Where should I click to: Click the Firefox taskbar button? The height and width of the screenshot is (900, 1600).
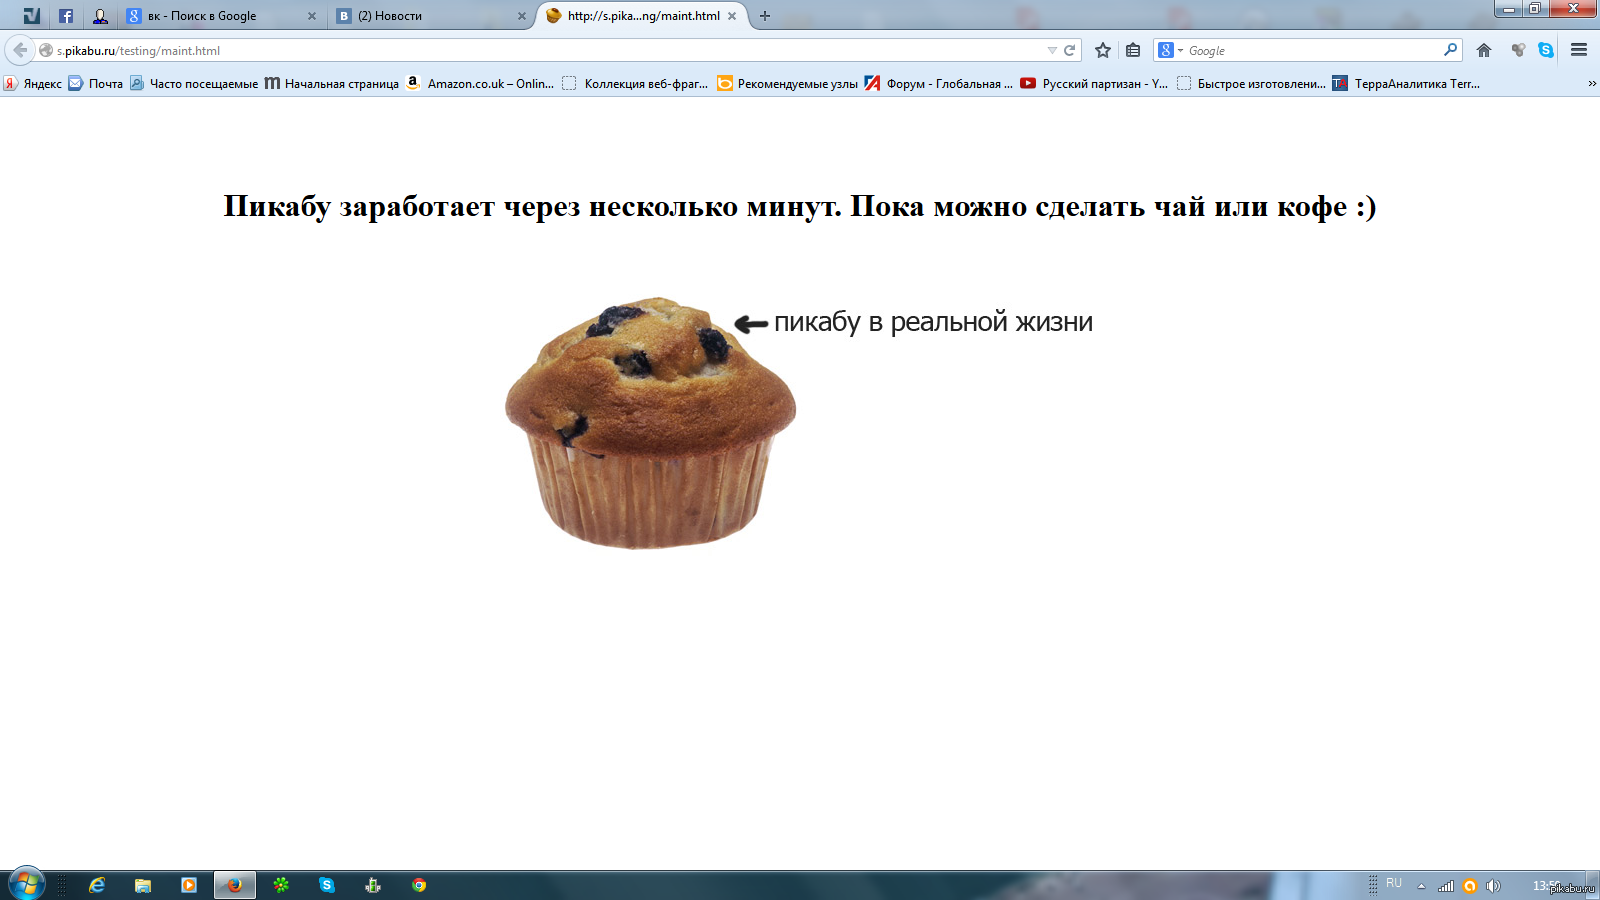[235, 885]
